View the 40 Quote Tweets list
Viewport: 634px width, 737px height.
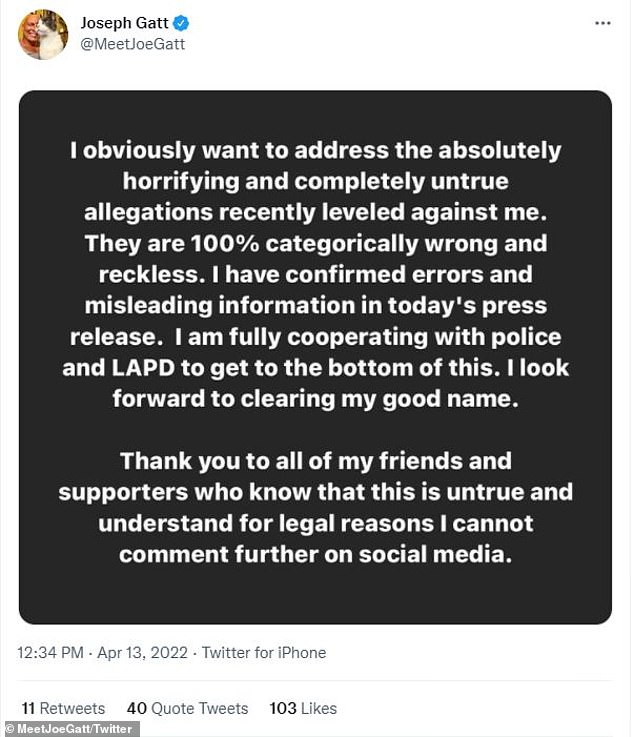187,708
